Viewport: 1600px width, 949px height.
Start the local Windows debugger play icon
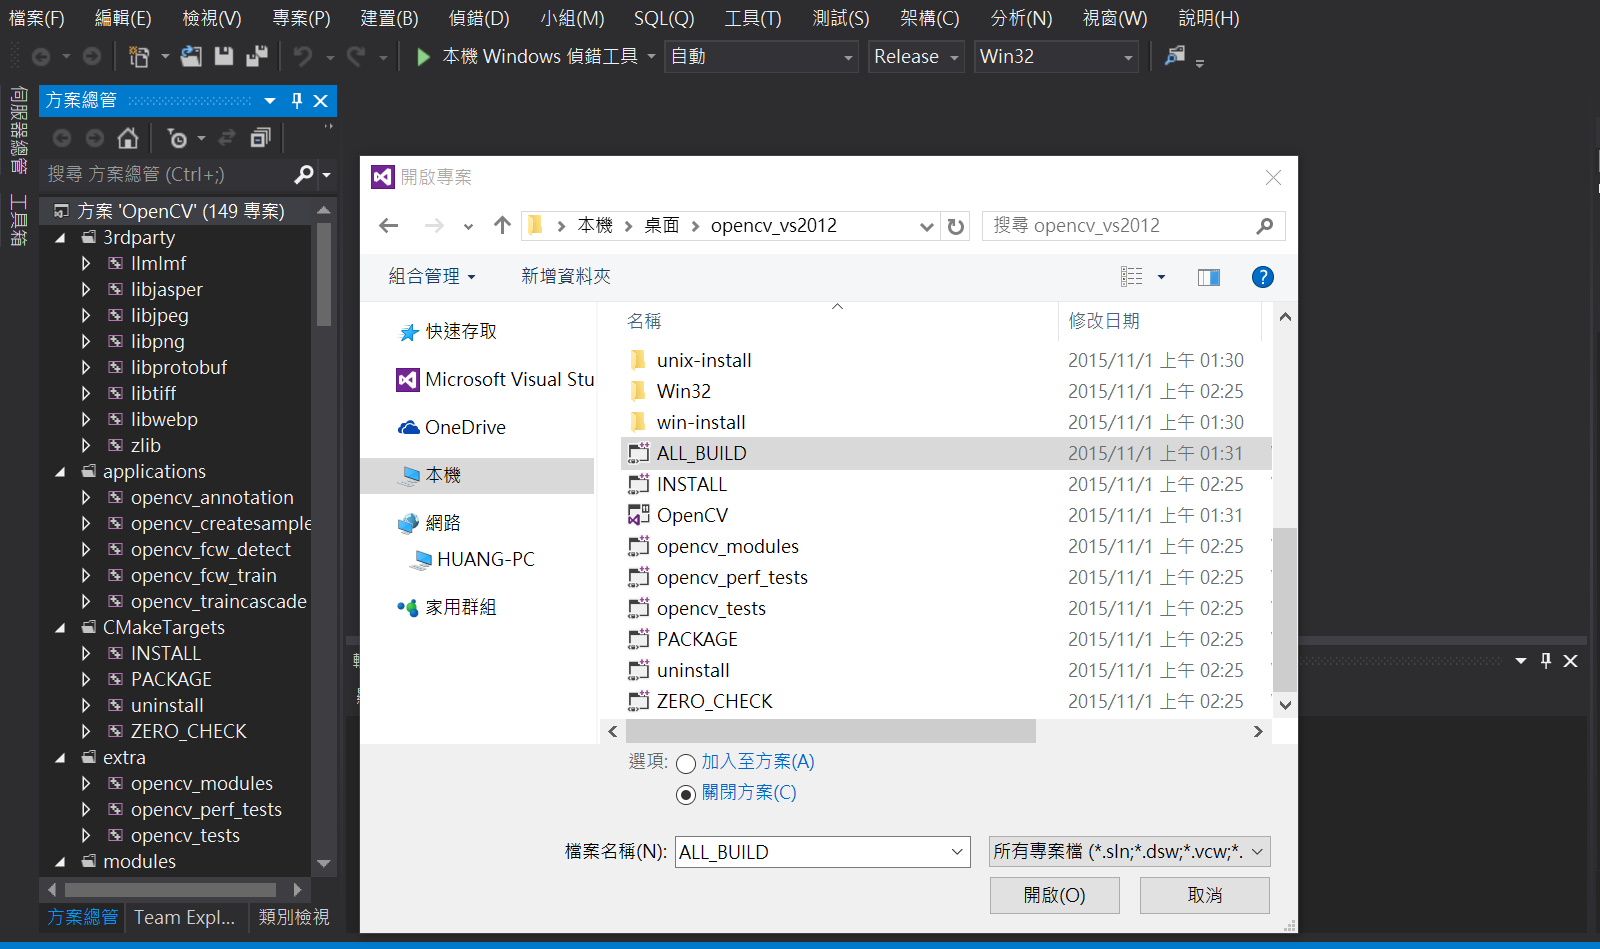tap(423, 57)
